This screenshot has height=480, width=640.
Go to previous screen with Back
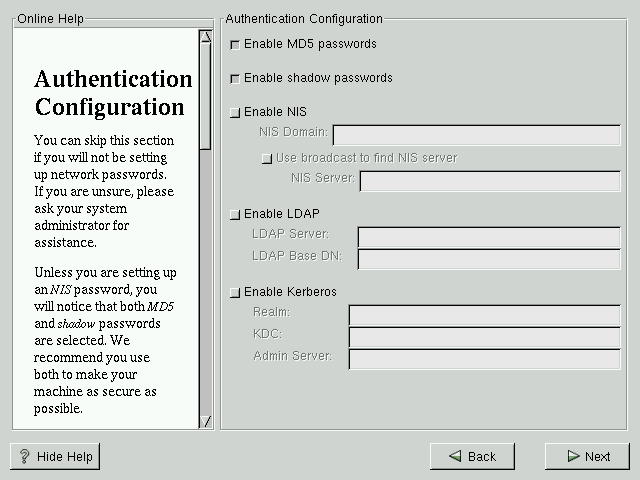472,456
